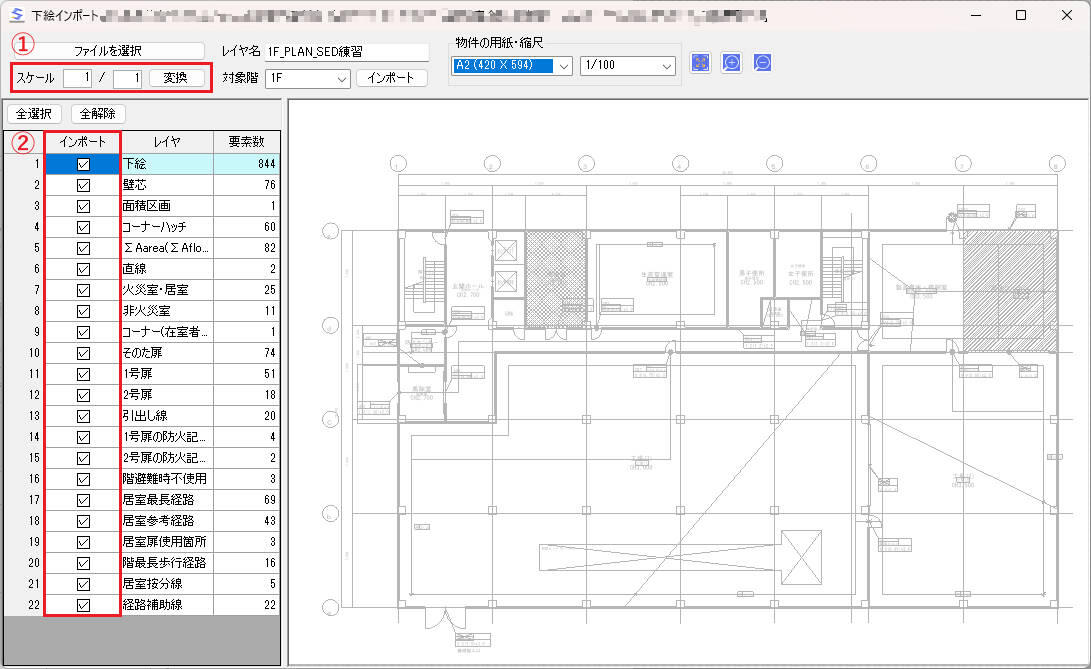Toggle import checkbox for 引出し線 layer
The width and height of the screenshot is (1091, 669).
[x=83, y=416]
